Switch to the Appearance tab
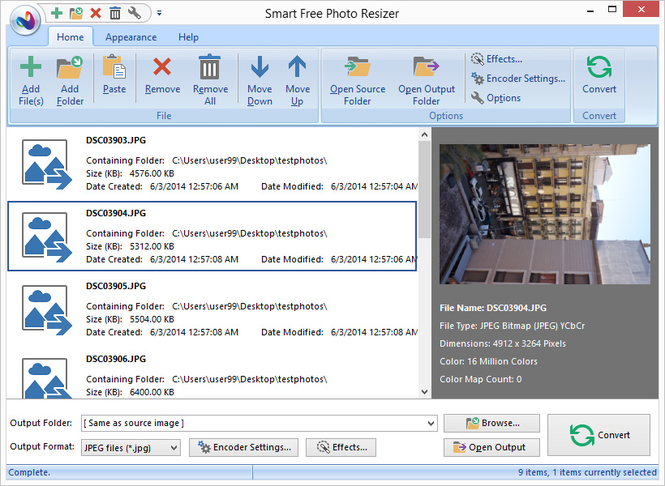Image resolution: width=665 pixels, height=486 pixels. (131, 37)
